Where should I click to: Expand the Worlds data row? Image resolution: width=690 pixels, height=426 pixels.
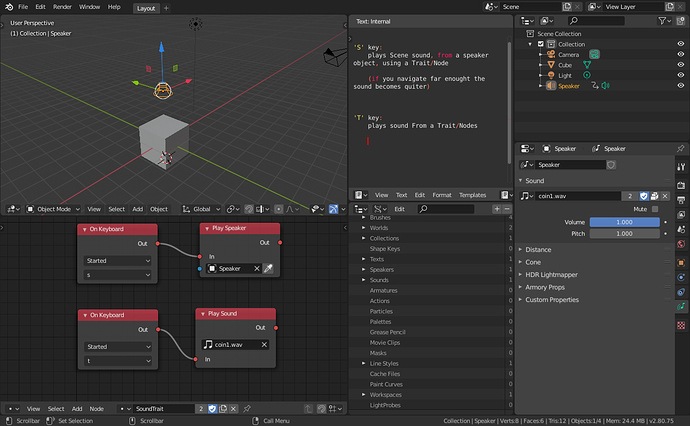(x=363, y=228)
